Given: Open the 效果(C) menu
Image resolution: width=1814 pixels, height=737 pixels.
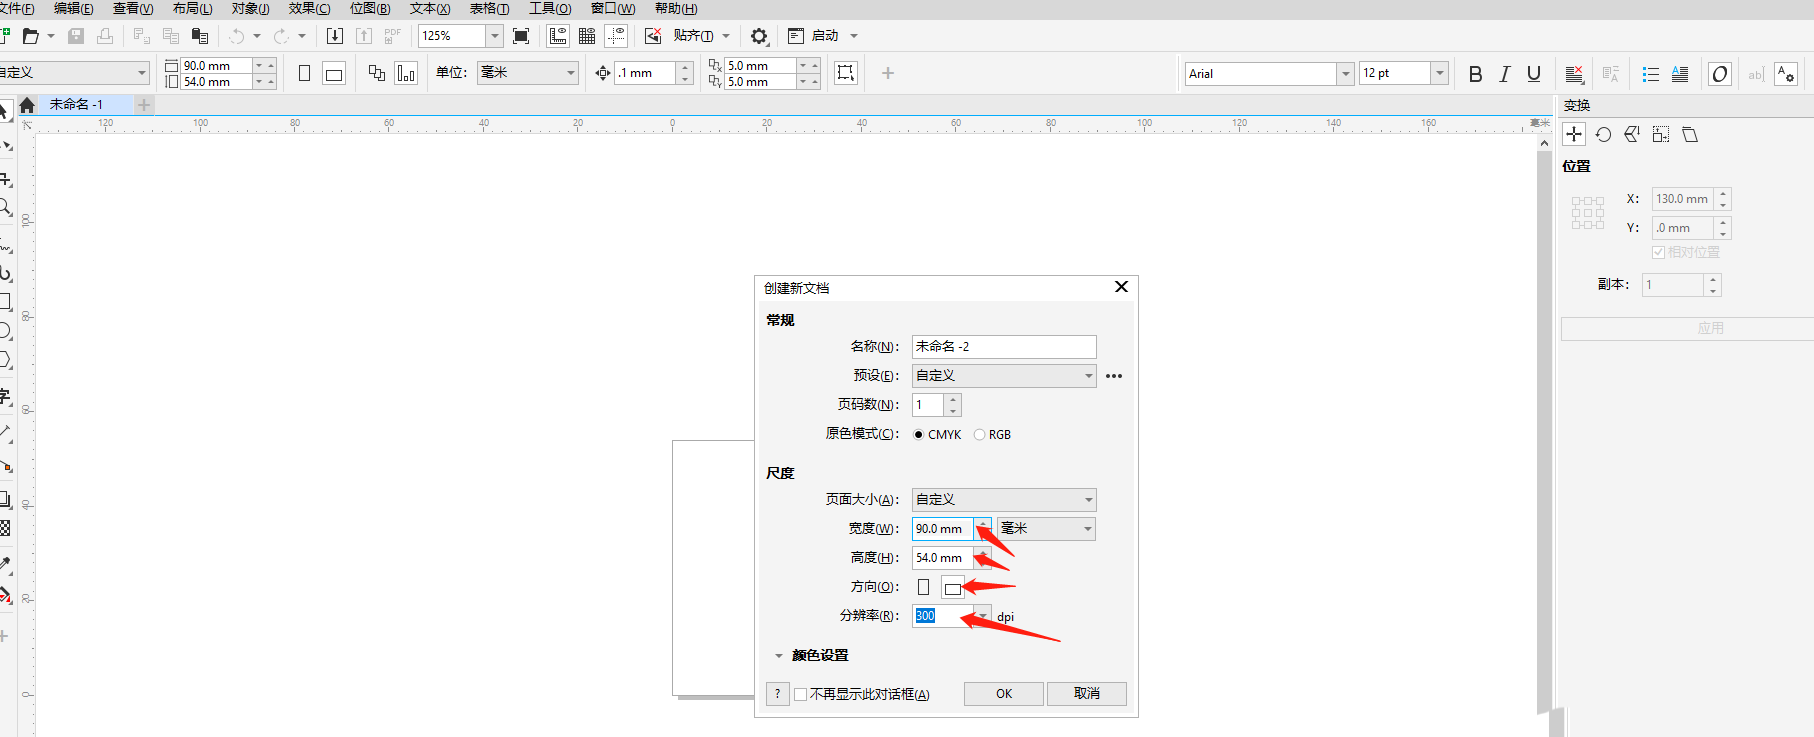Looking at the screenshot, I should click(x=310, y=9).
